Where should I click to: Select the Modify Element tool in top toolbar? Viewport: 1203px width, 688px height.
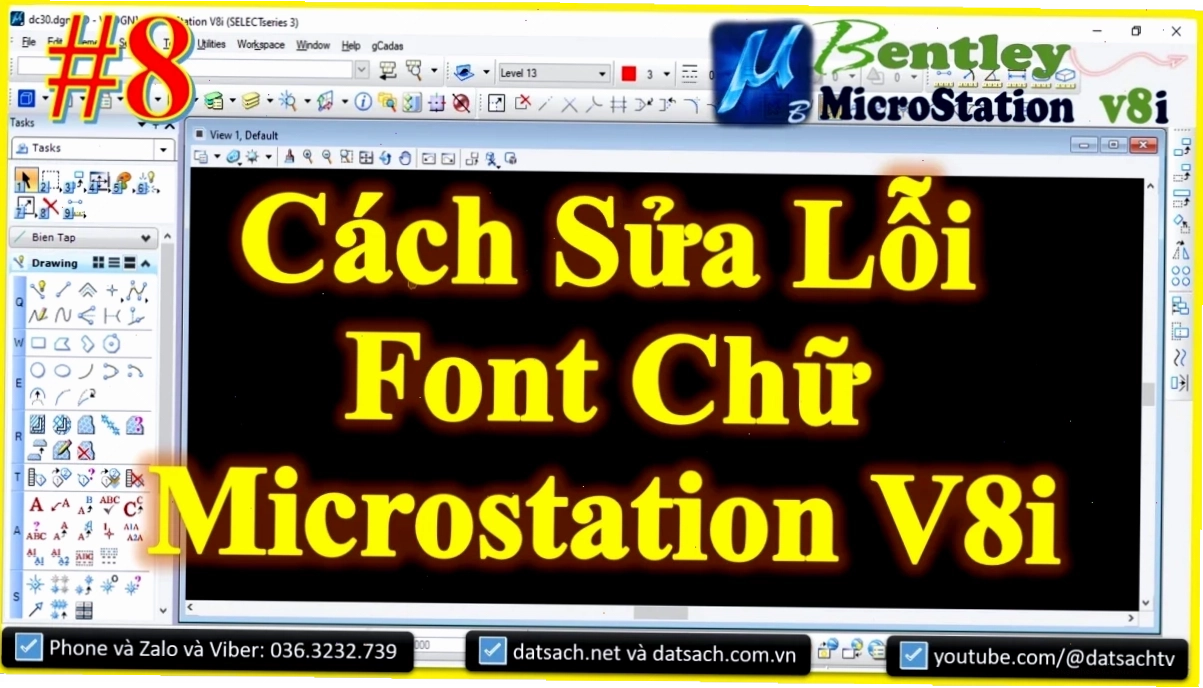click(x=496, y=103)
